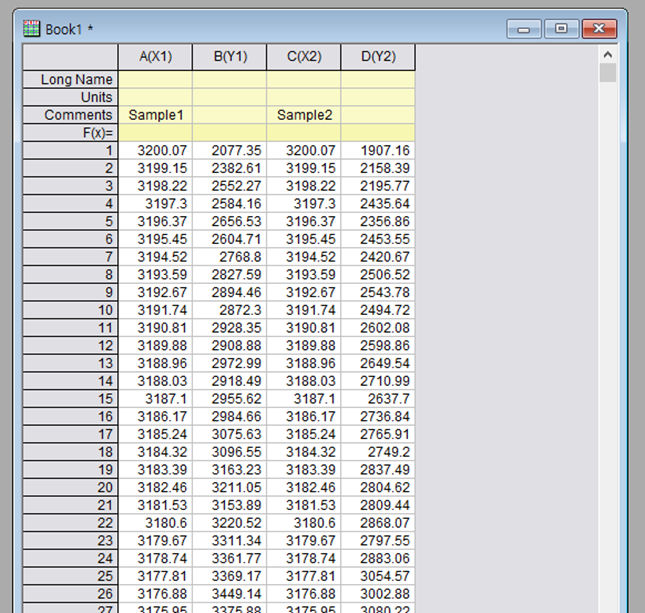Click the Comments cell of column B
The image size is (645, 613).
[x=230, y=115]
